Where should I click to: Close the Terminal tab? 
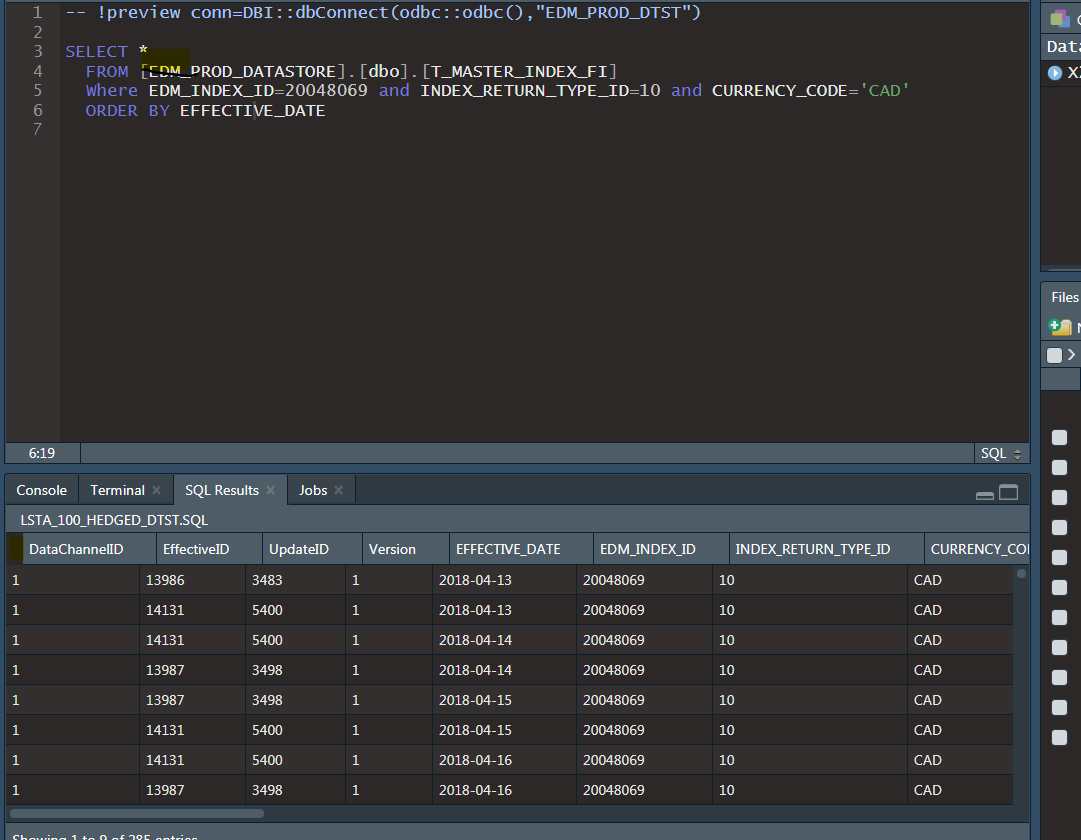[158, 490]
